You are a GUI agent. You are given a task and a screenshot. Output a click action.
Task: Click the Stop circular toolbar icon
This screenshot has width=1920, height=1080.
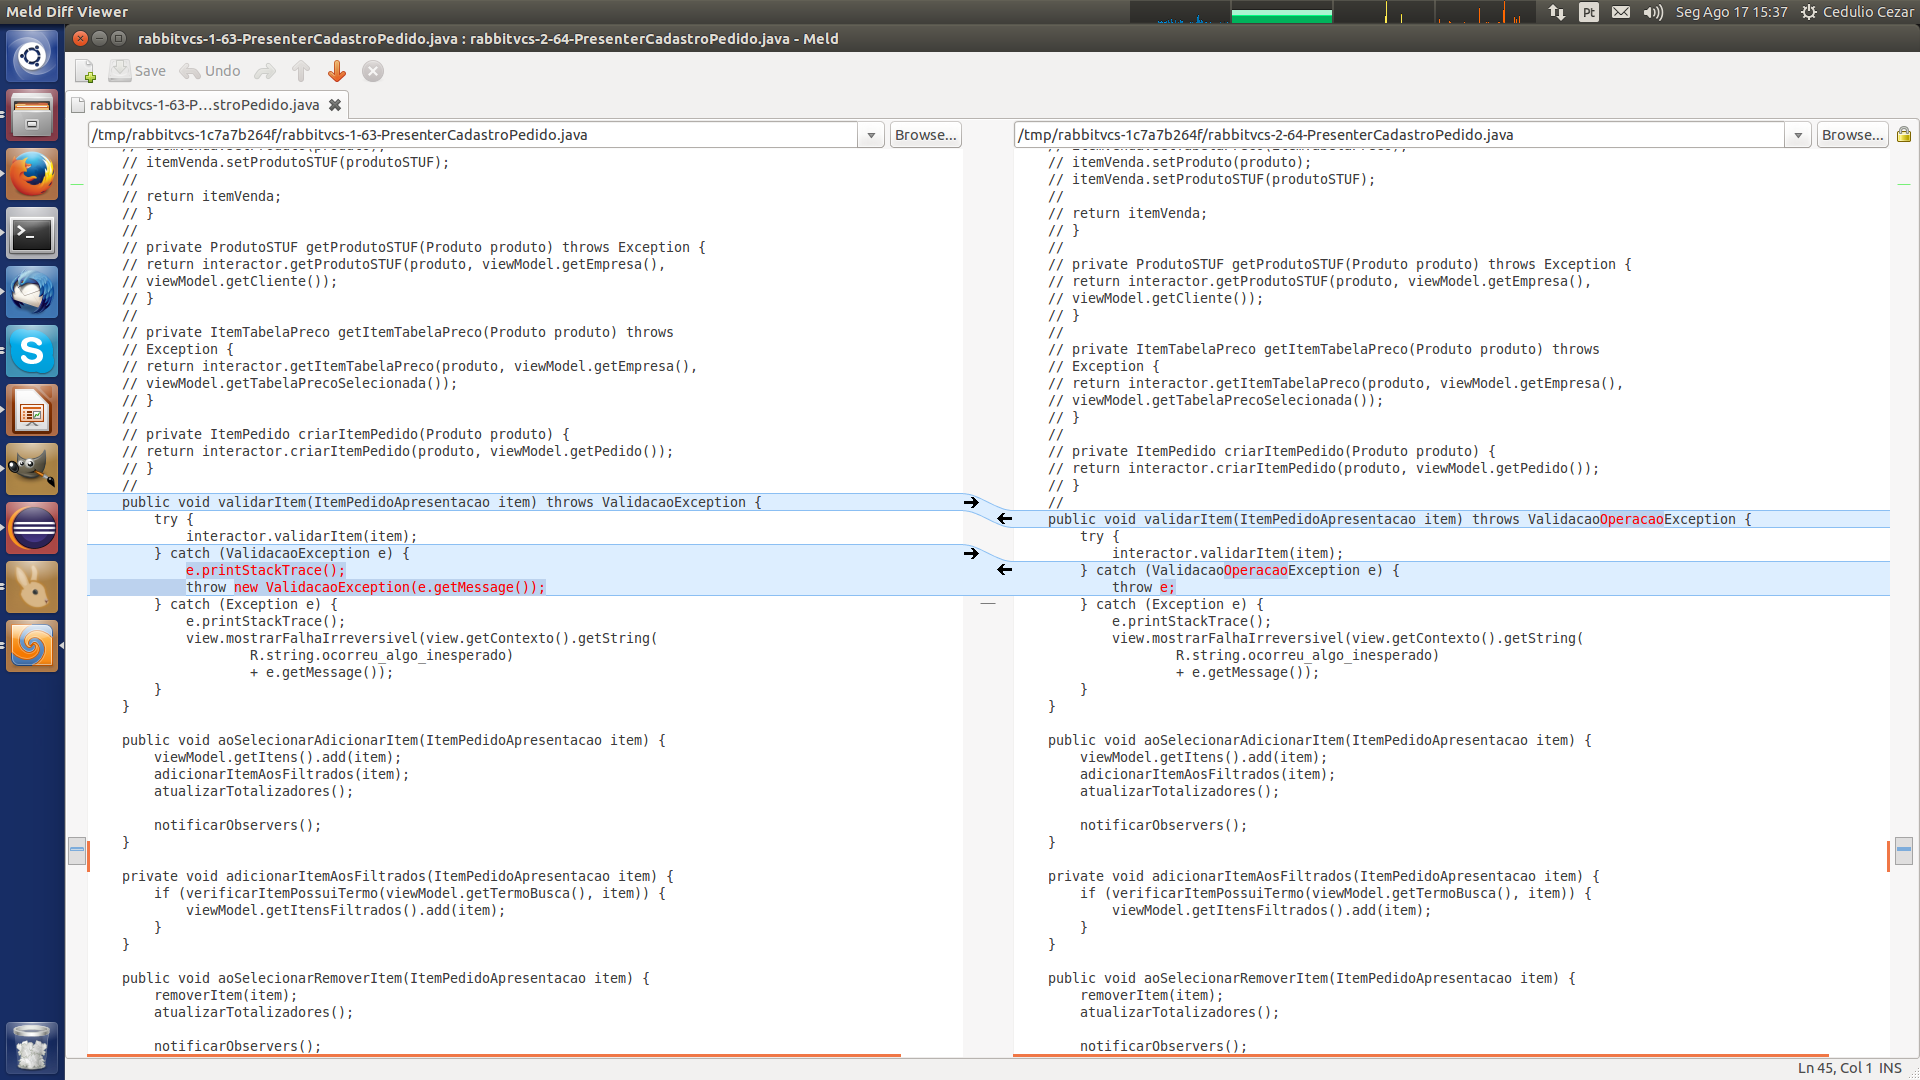coord(373,71)
